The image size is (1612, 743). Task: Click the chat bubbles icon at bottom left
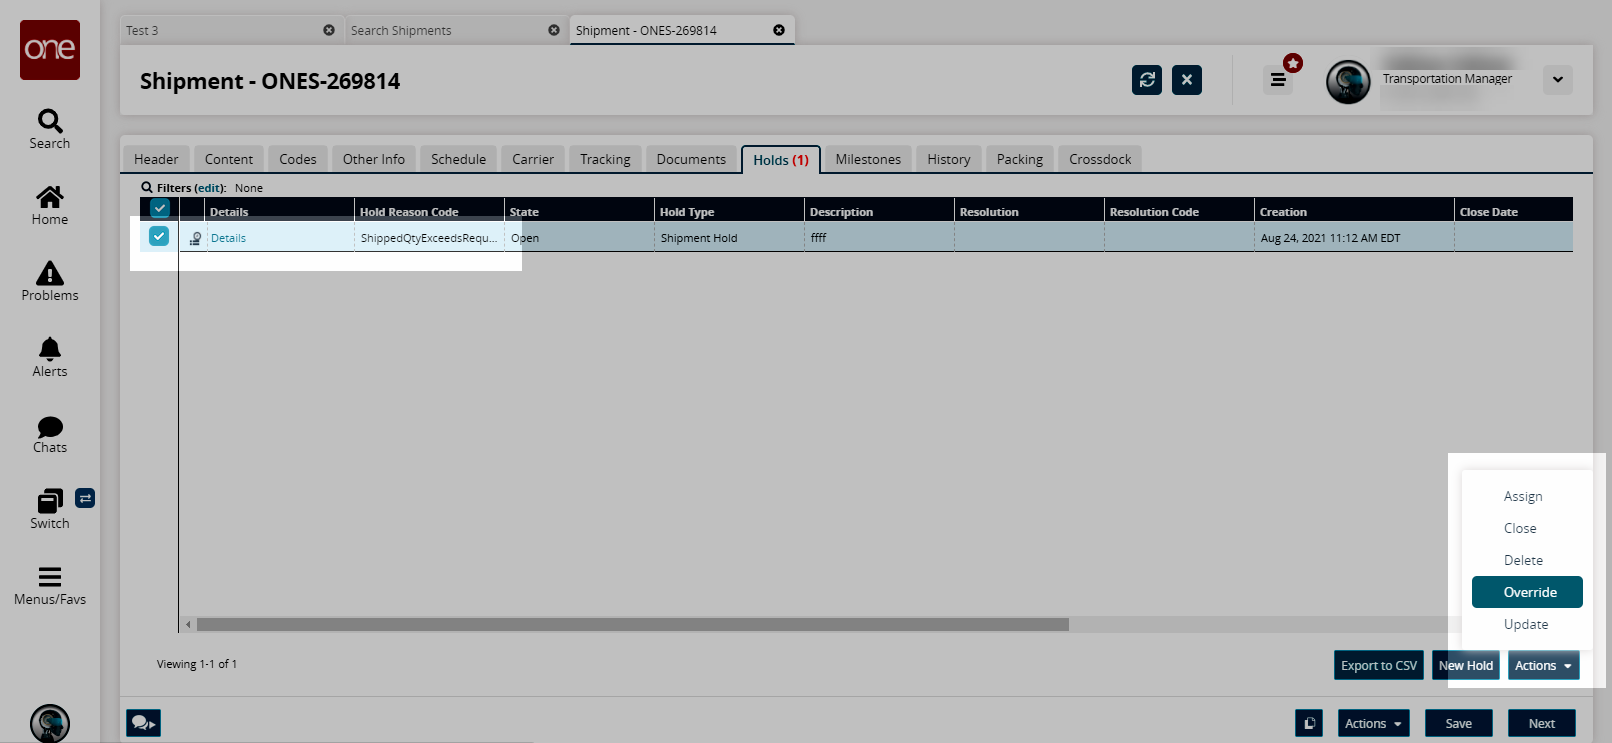pos(143,723)
